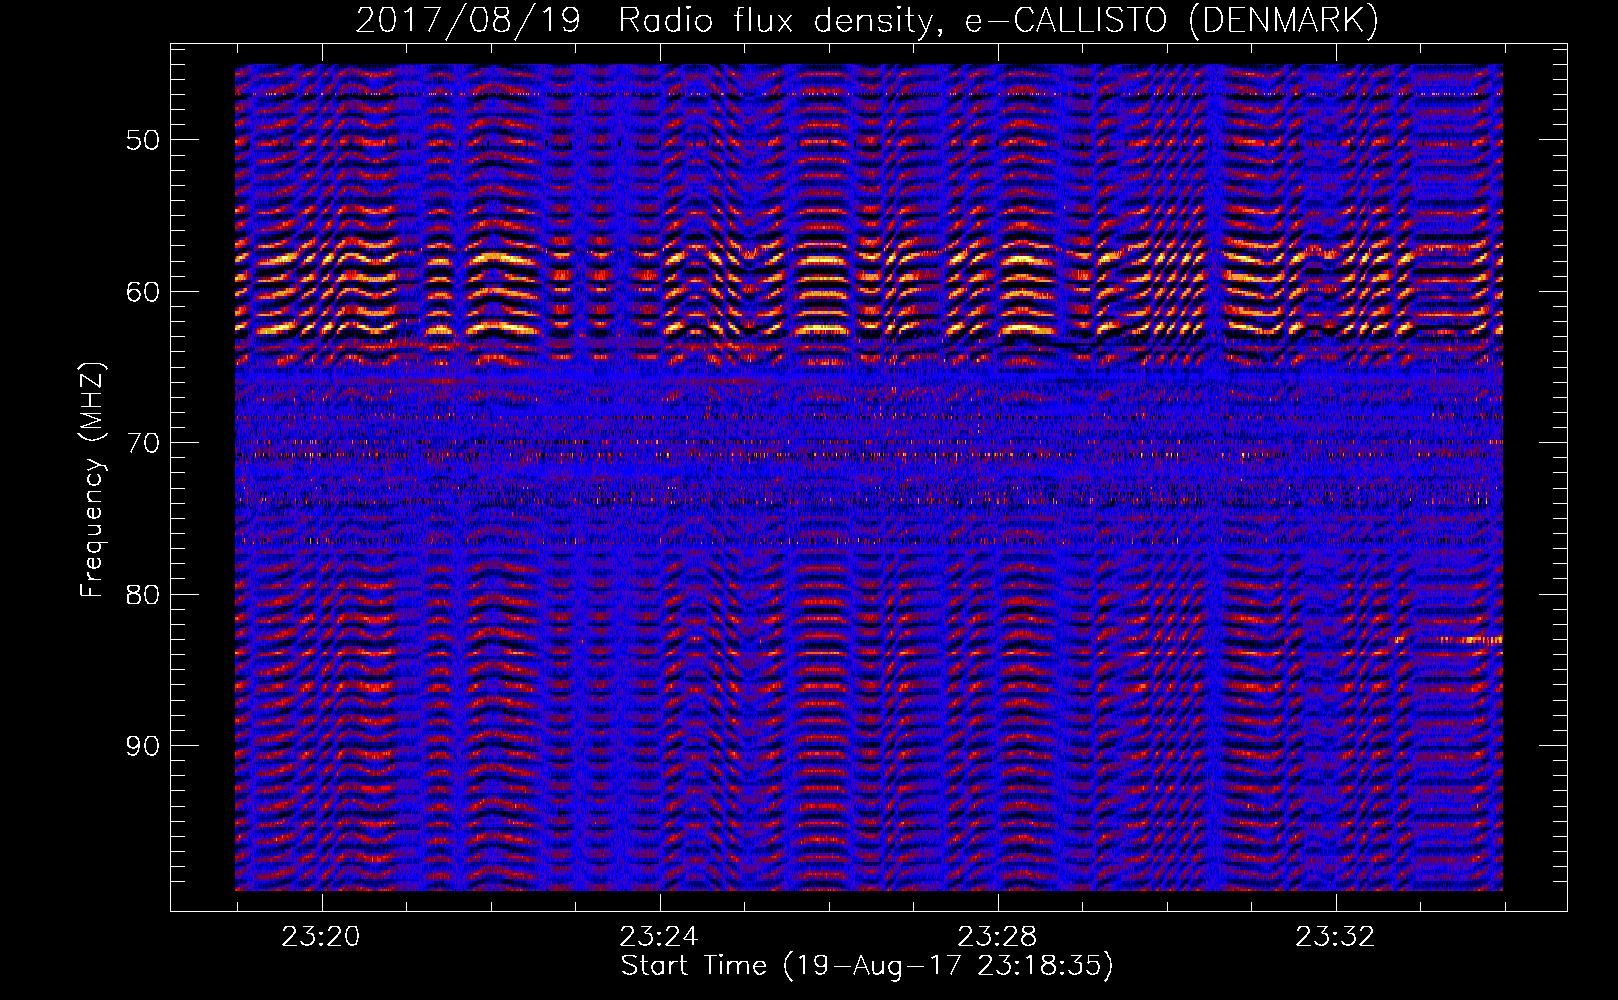This screenshot has width=1618, height=1000.
Task: Click the 23:24 time tick label
Action: (x=659, y=937)
